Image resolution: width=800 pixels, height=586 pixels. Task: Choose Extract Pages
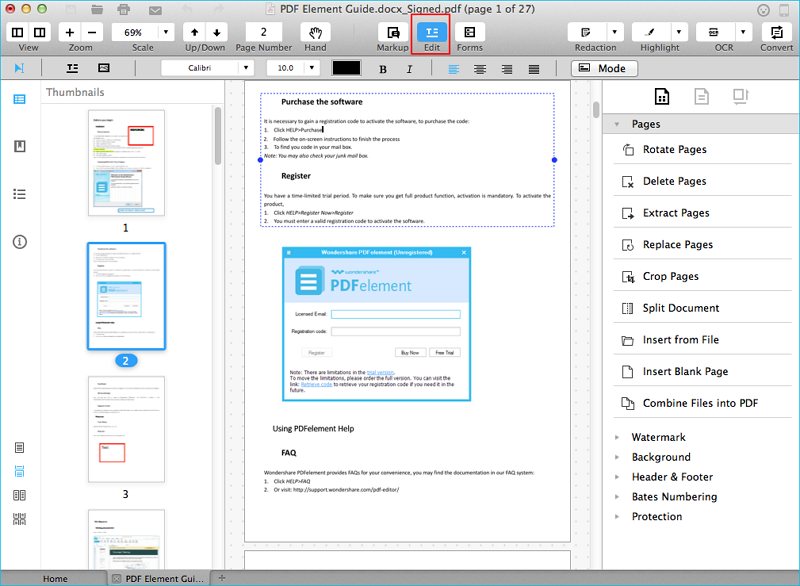(x=702, y=213)
